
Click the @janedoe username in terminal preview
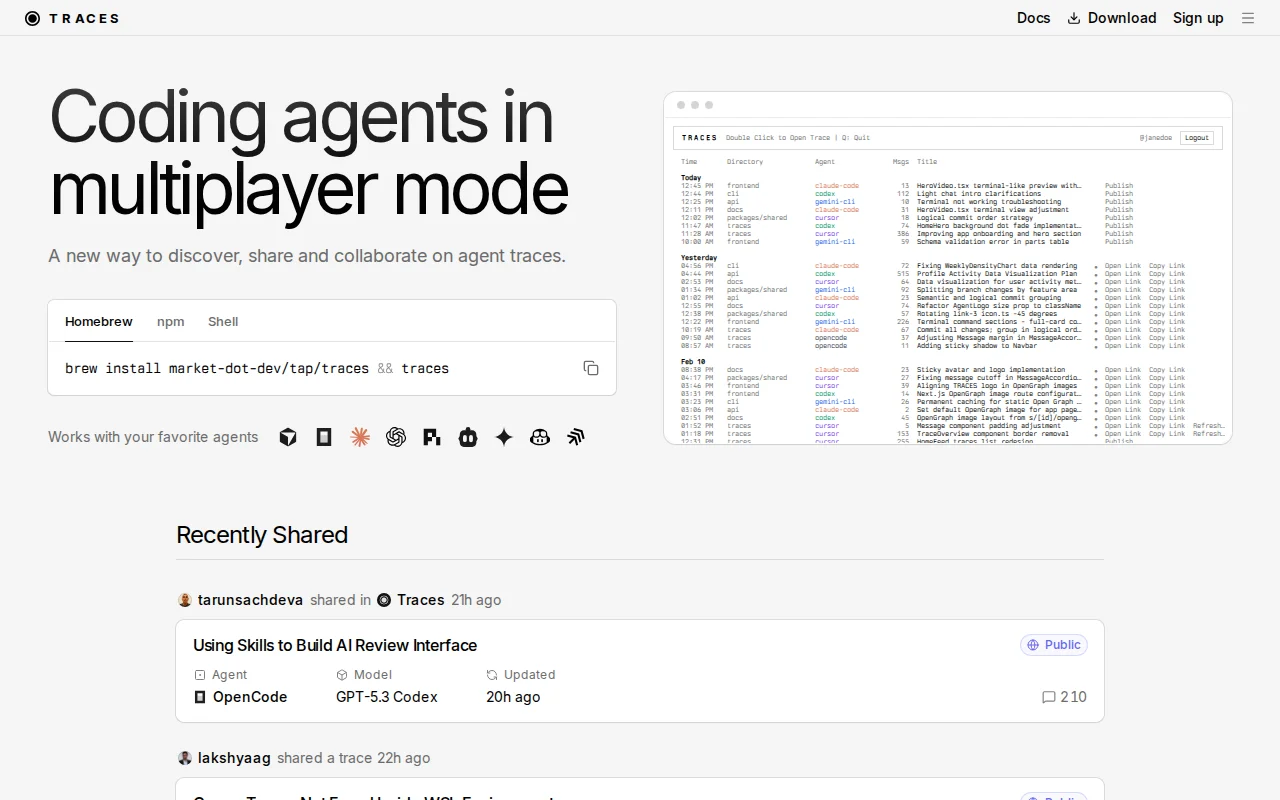tap(1155, 138)
